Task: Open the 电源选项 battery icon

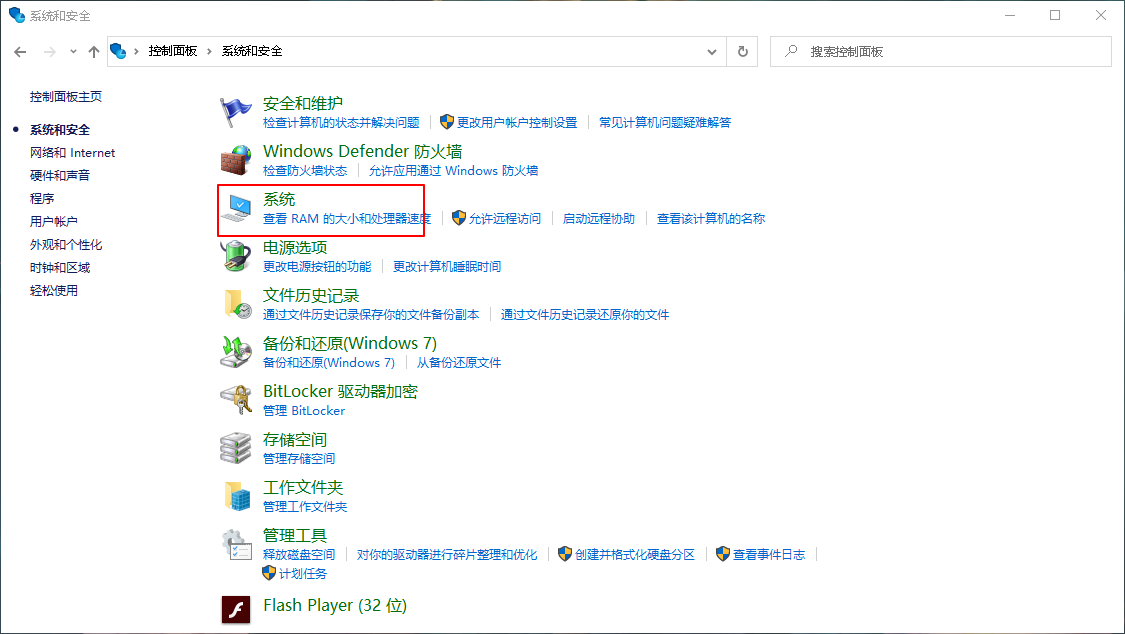Action: (236, 256)
